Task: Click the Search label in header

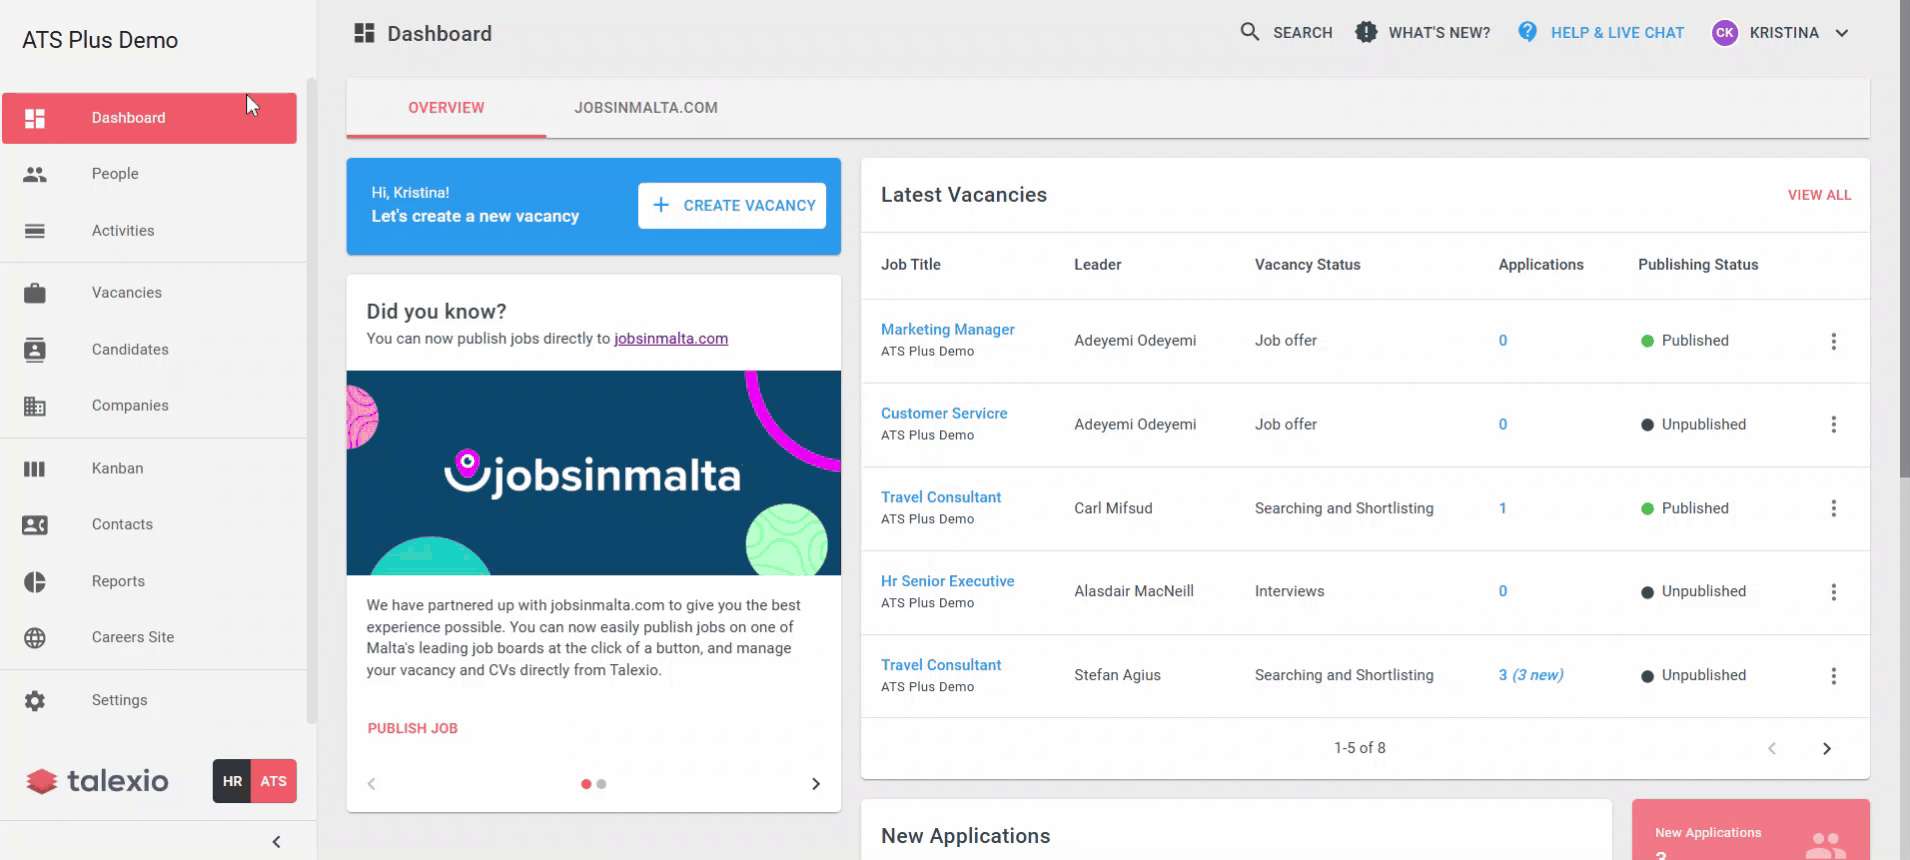Action: (1302, 33)
